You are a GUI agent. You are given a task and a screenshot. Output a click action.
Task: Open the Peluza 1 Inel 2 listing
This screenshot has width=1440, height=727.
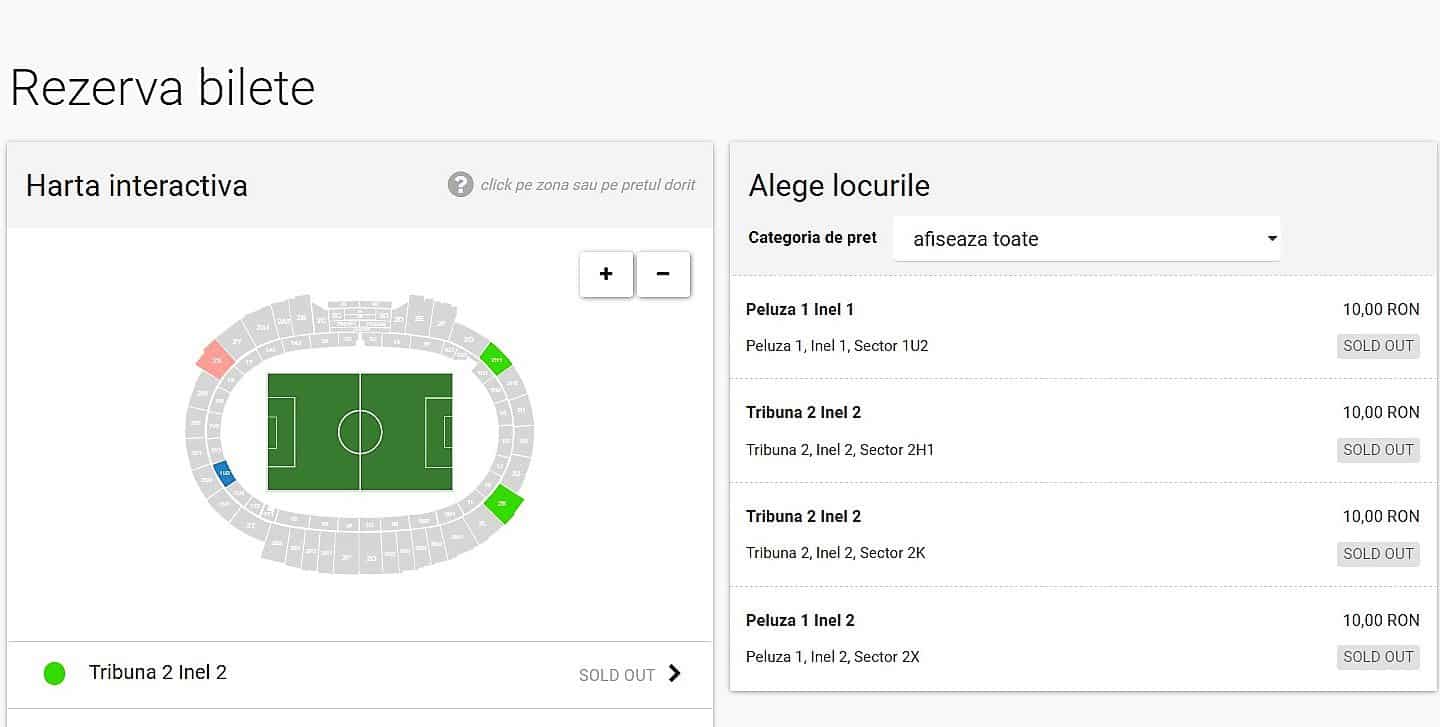coord(1083,638)
